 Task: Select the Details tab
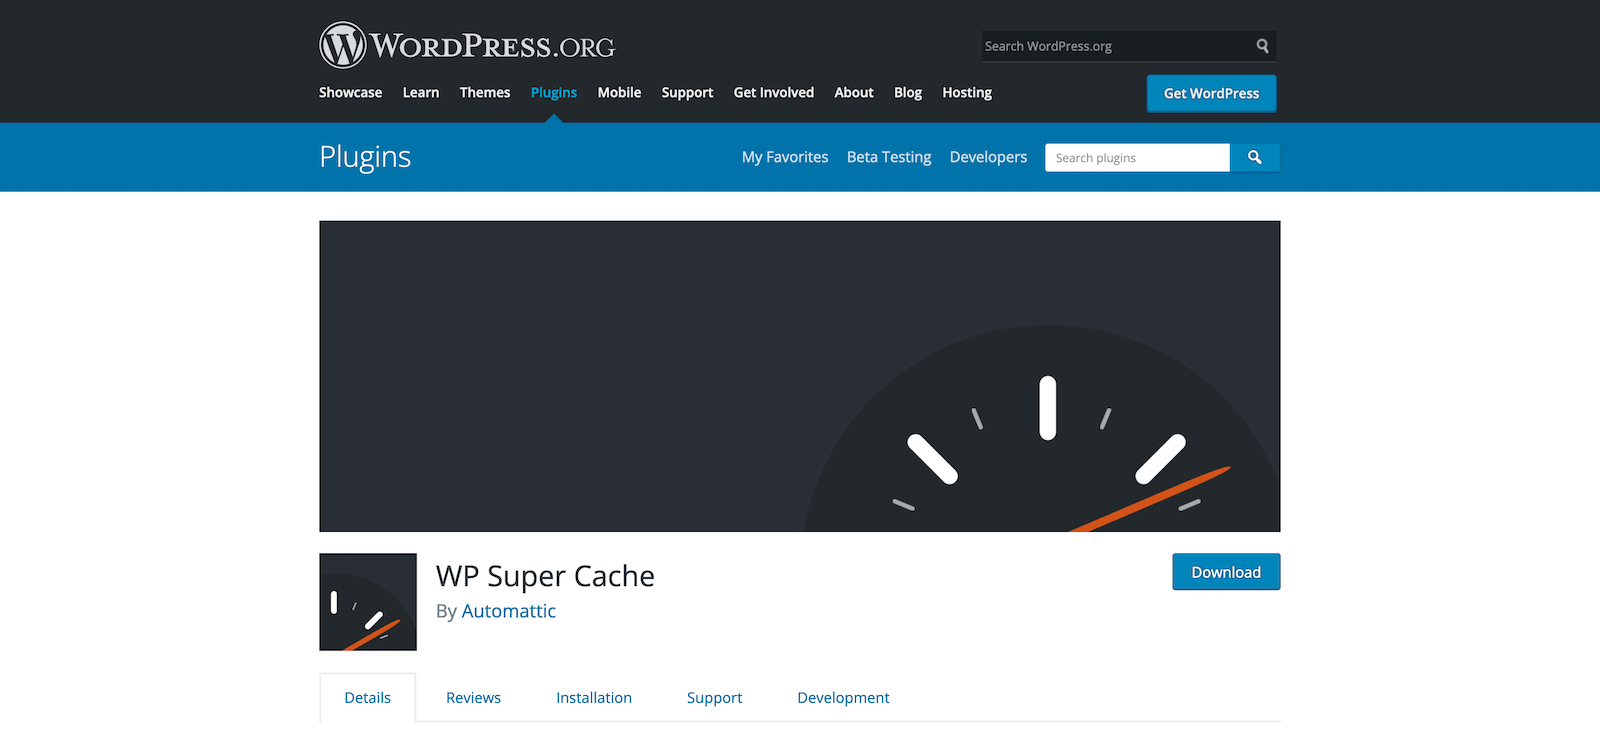pos(367,698)
